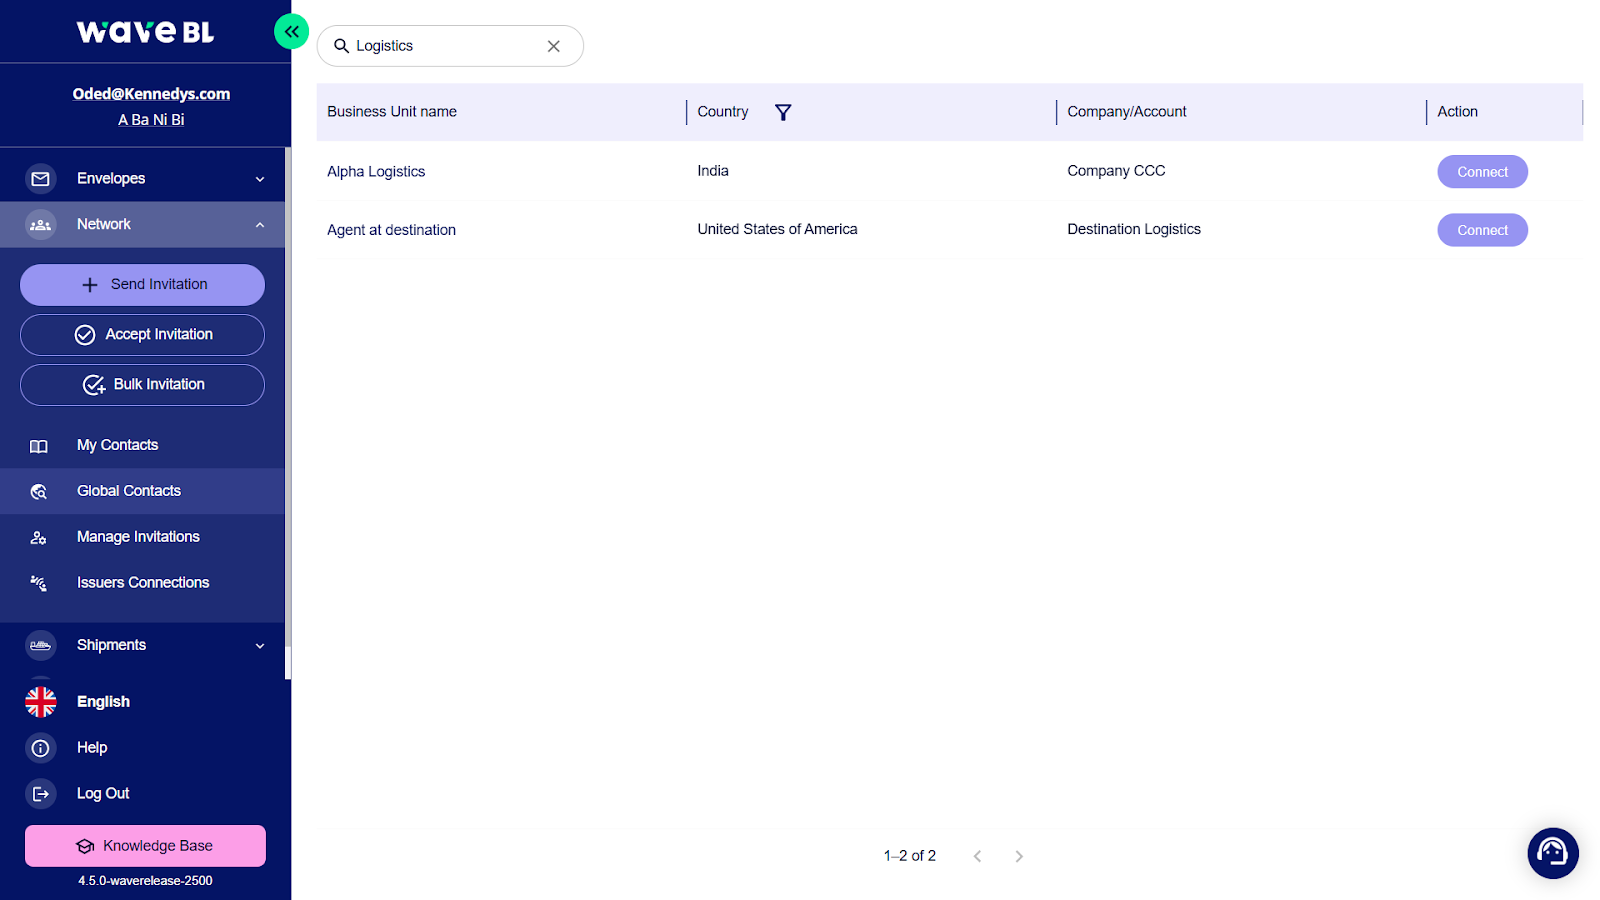This screenshot has width=1600, height=900.
Task: Open the Knowledge Base
Action: [x=145, y=846]
